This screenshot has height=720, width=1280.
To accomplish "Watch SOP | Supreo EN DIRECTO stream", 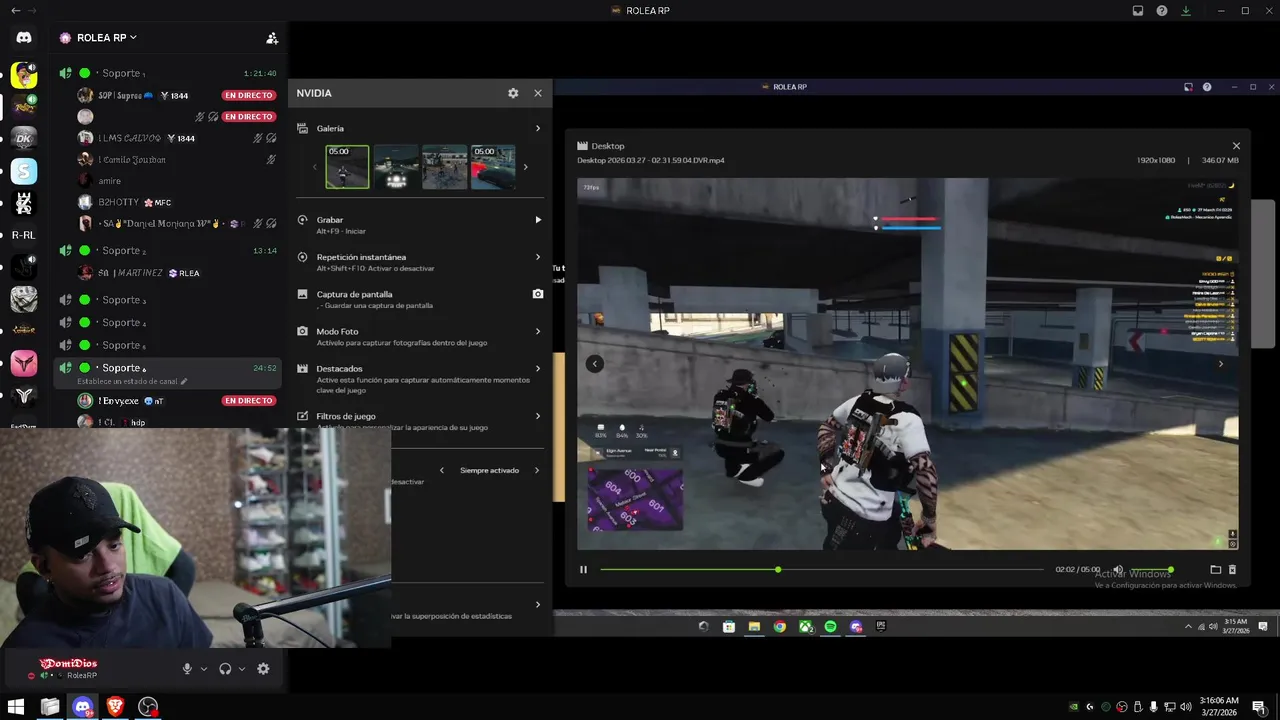I will 248,95.
